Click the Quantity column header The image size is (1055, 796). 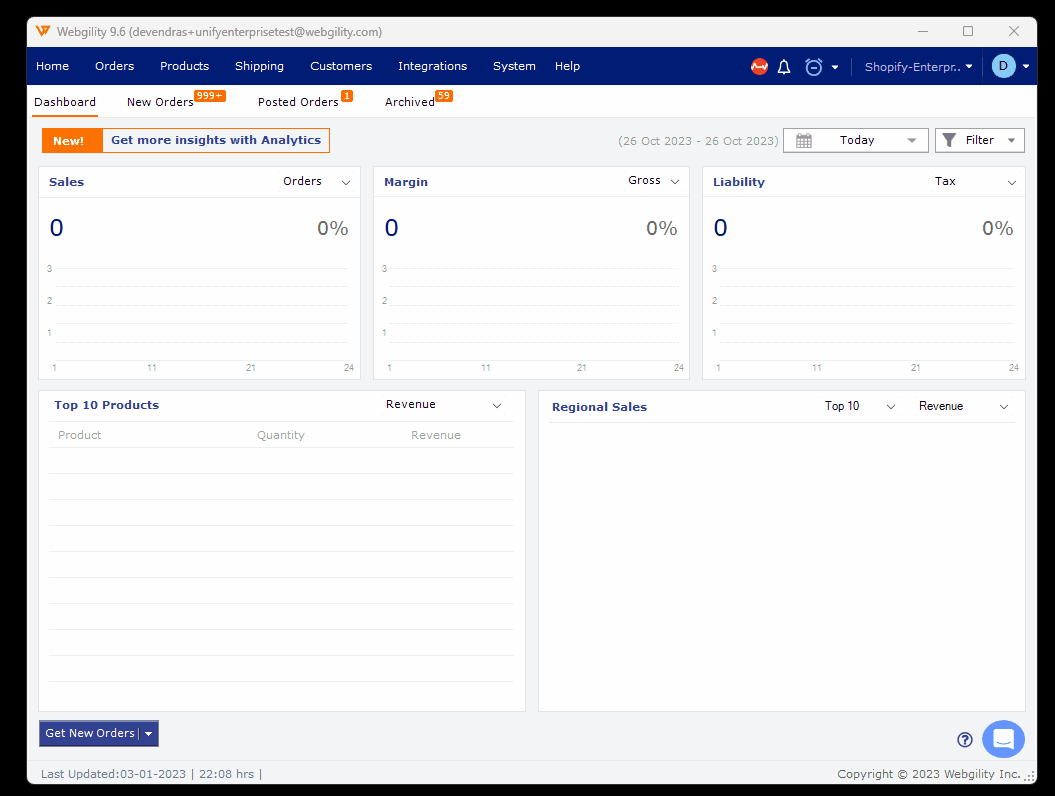[281, 435]
